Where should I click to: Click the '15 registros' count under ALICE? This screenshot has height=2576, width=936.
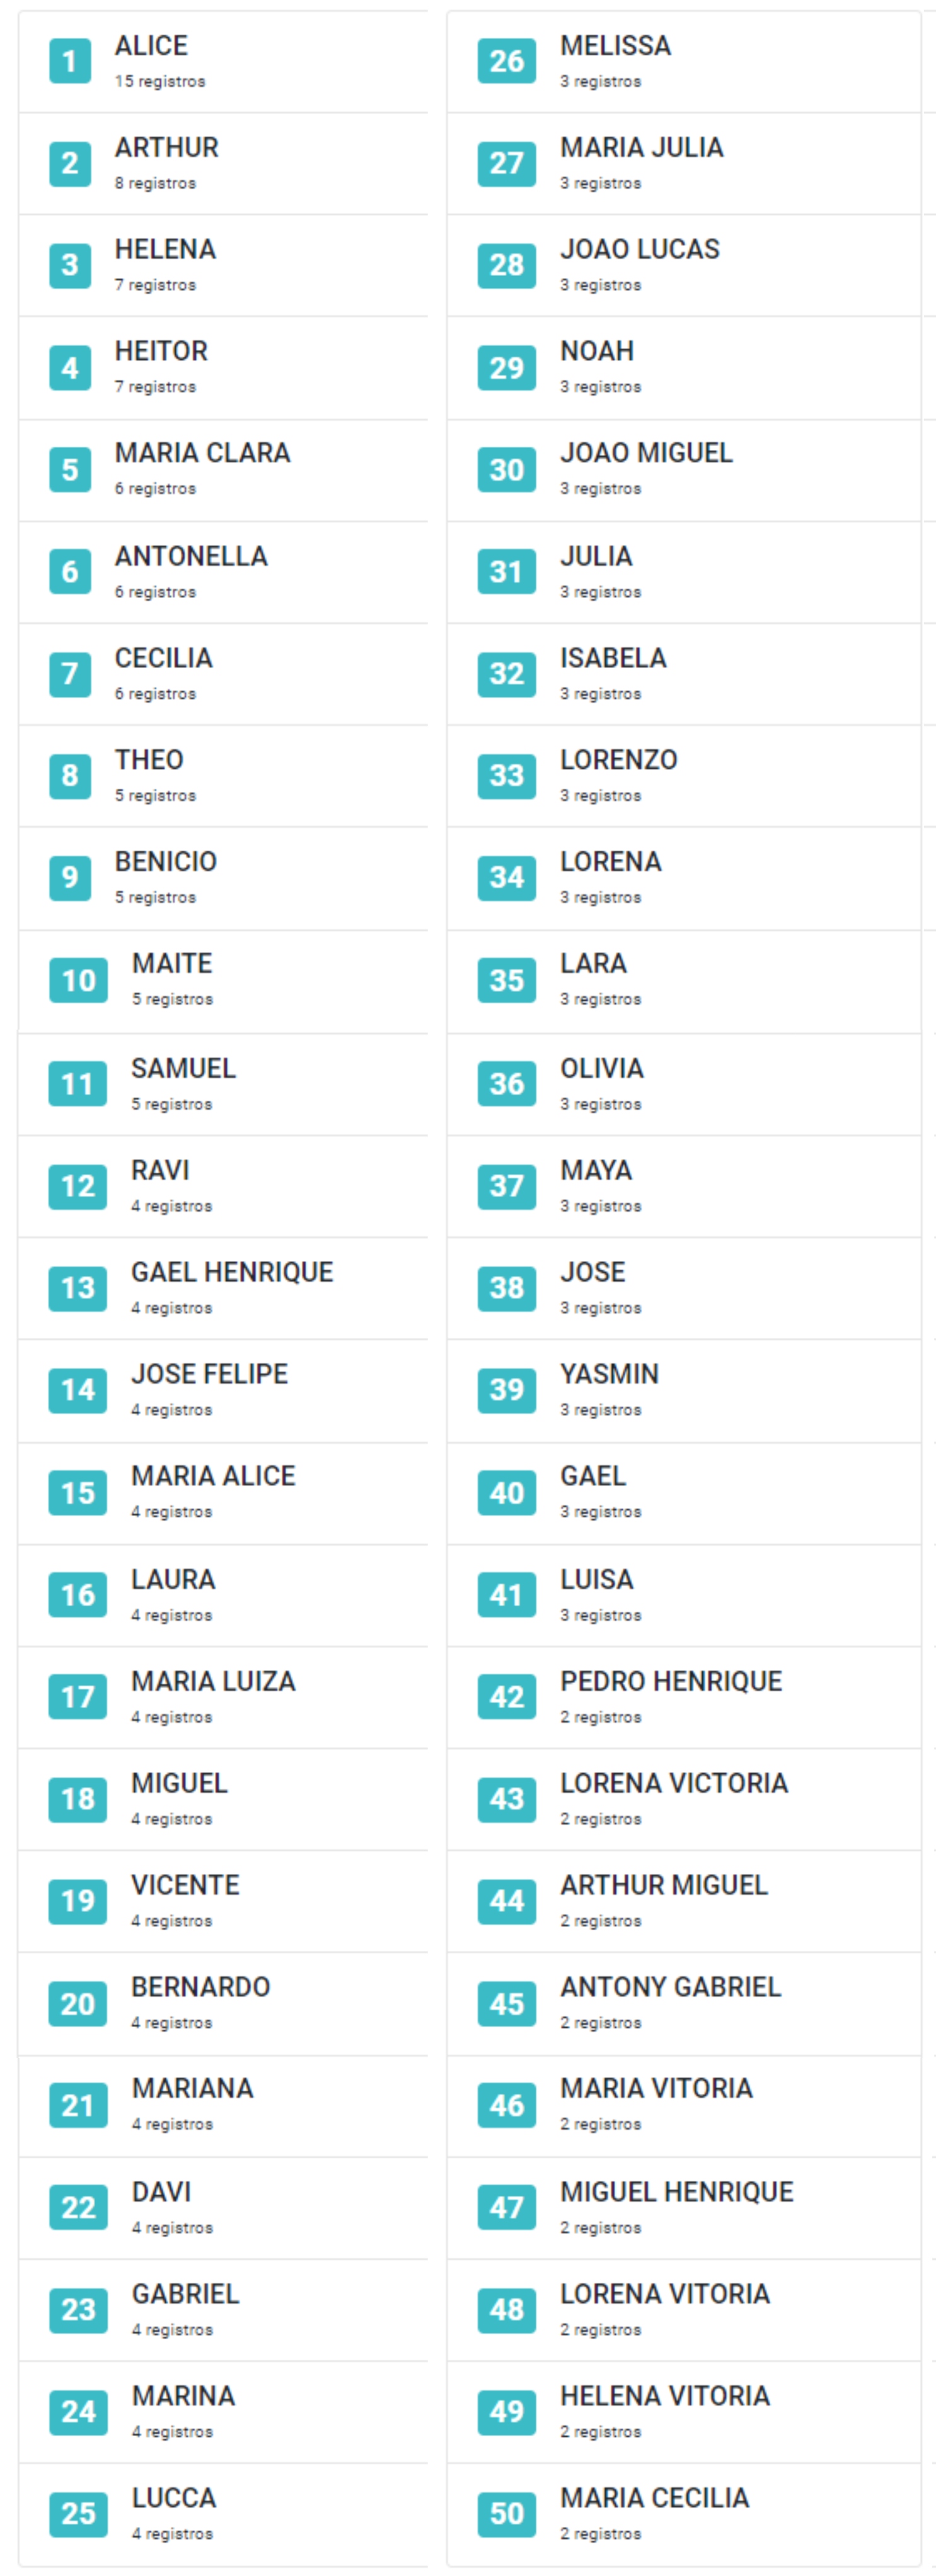(160, 82)
